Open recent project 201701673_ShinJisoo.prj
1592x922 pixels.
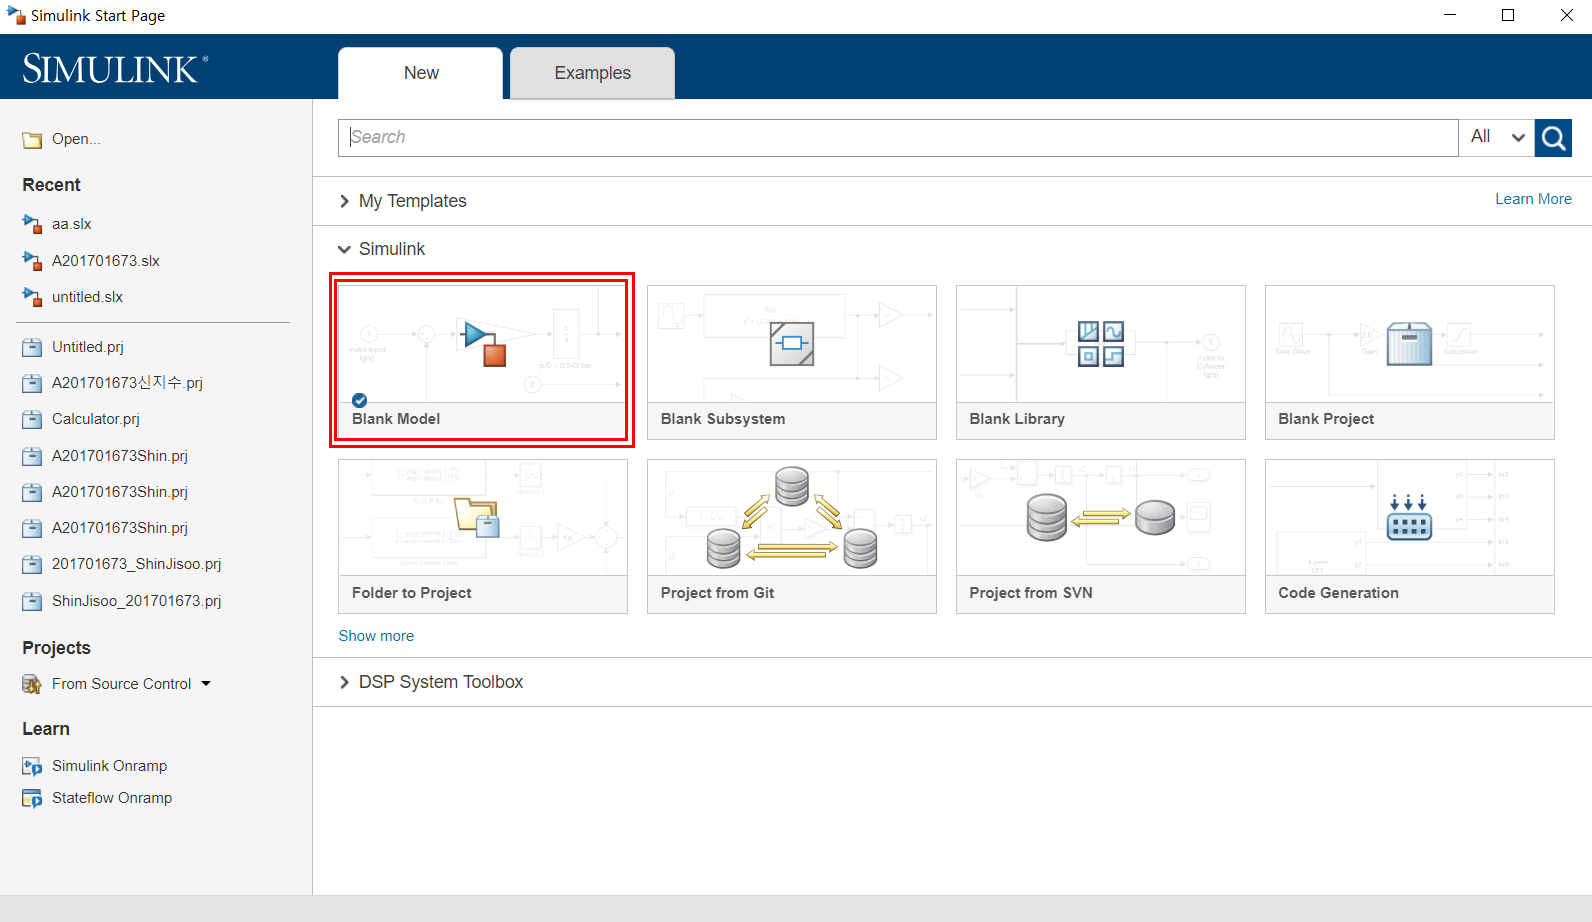[137, 564]
